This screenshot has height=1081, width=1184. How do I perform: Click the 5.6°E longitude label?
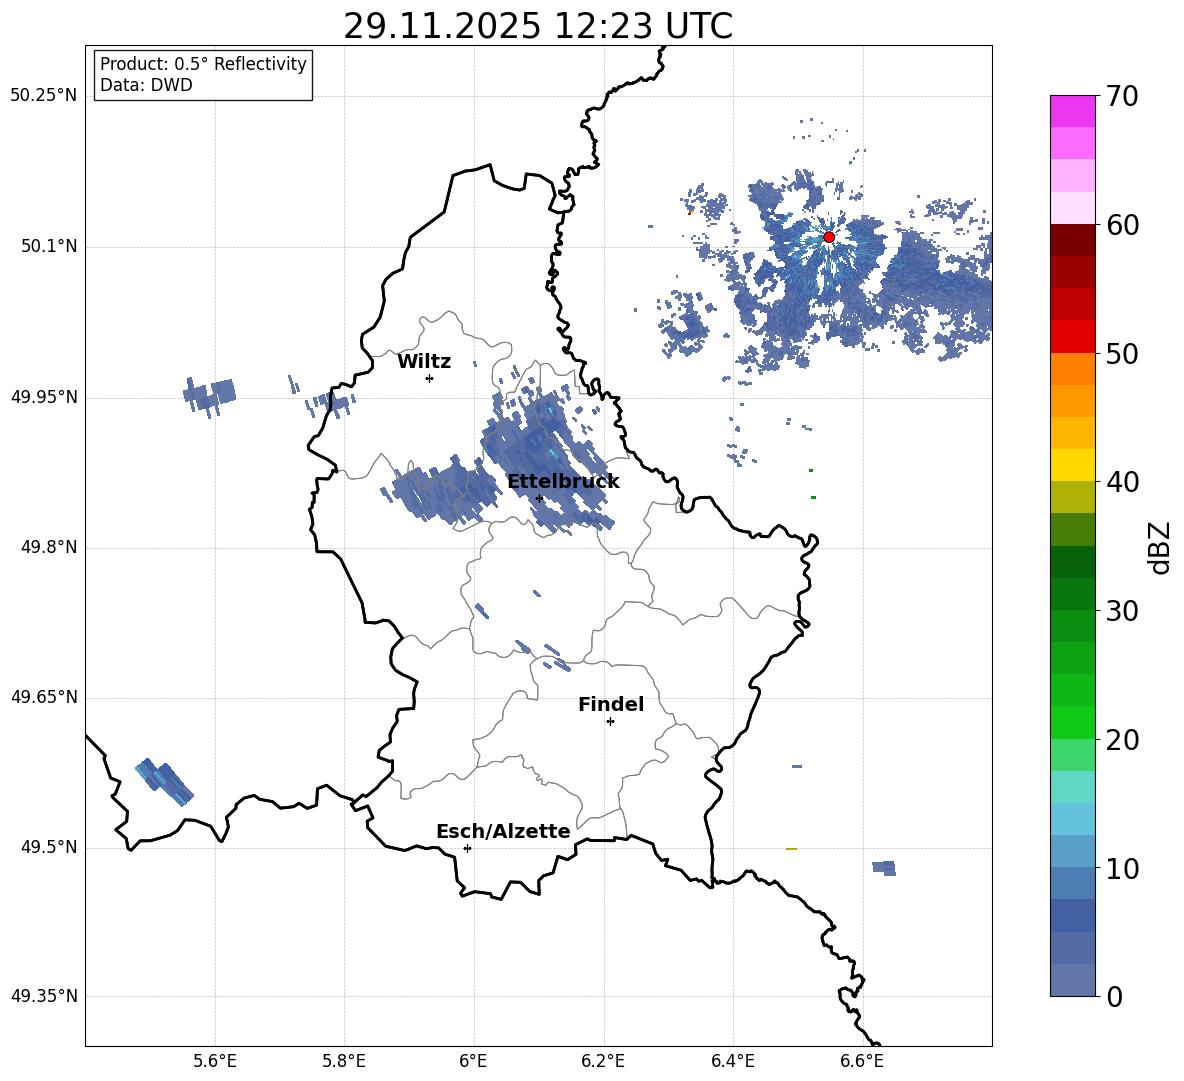coord(215,1061)
